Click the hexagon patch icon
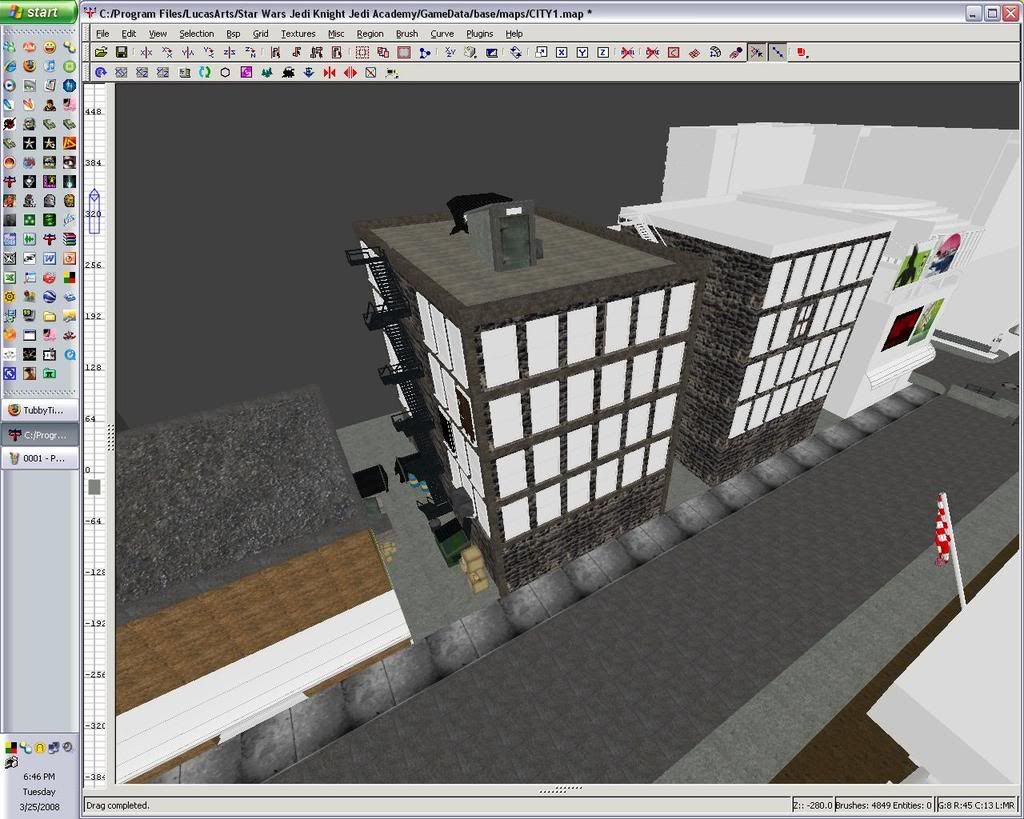 (x=225, y=73)
